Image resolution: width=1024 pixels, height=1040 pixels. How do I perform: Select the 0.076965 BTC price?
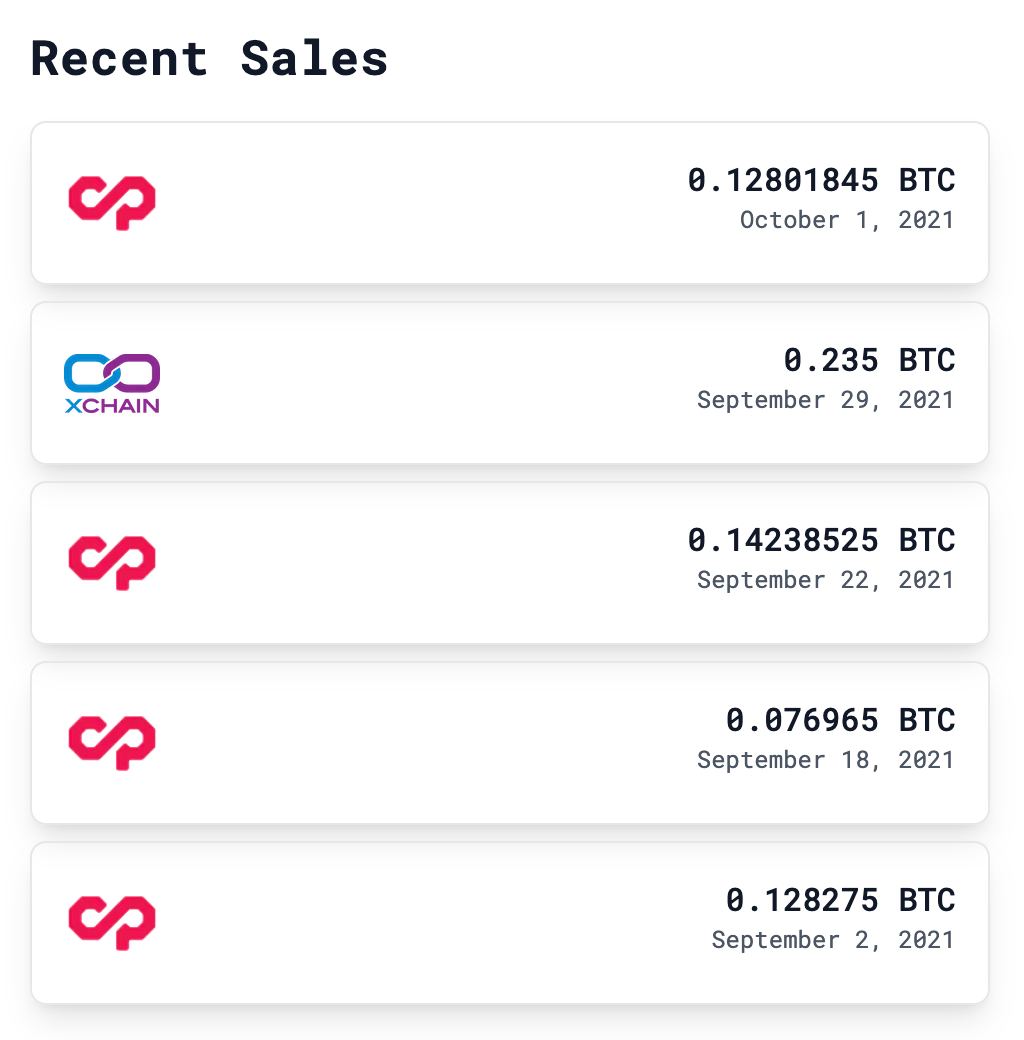[x=840, y=720]
